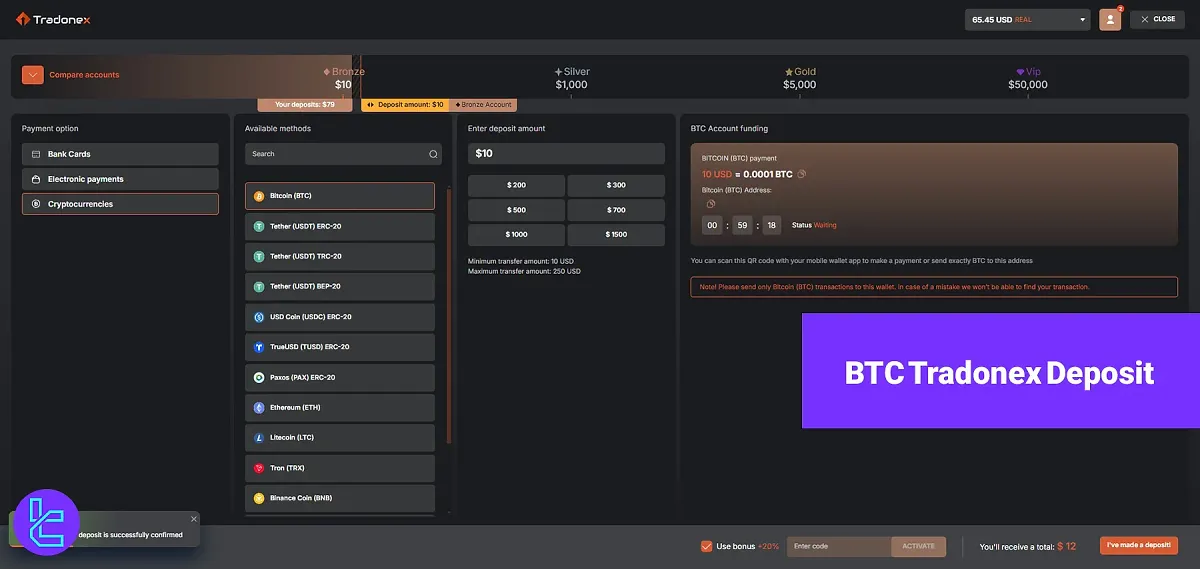Click the Silver tier icon
Viewport: 1200px width, 569px height.
coord(559,72)
